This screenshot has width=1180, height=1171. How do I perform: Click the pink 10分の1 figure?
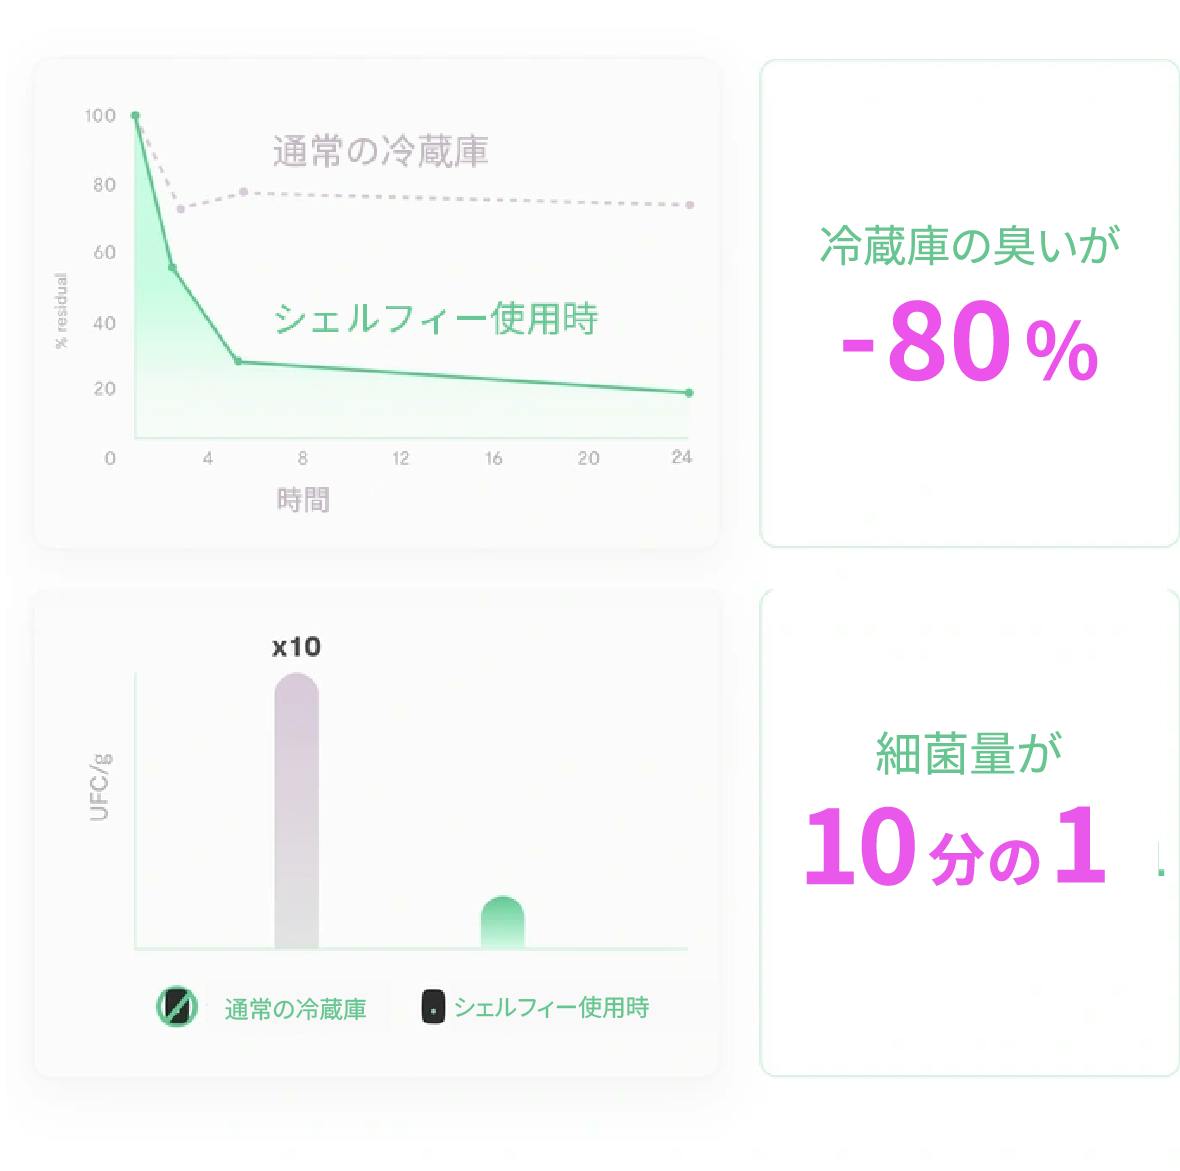(955, 849)
